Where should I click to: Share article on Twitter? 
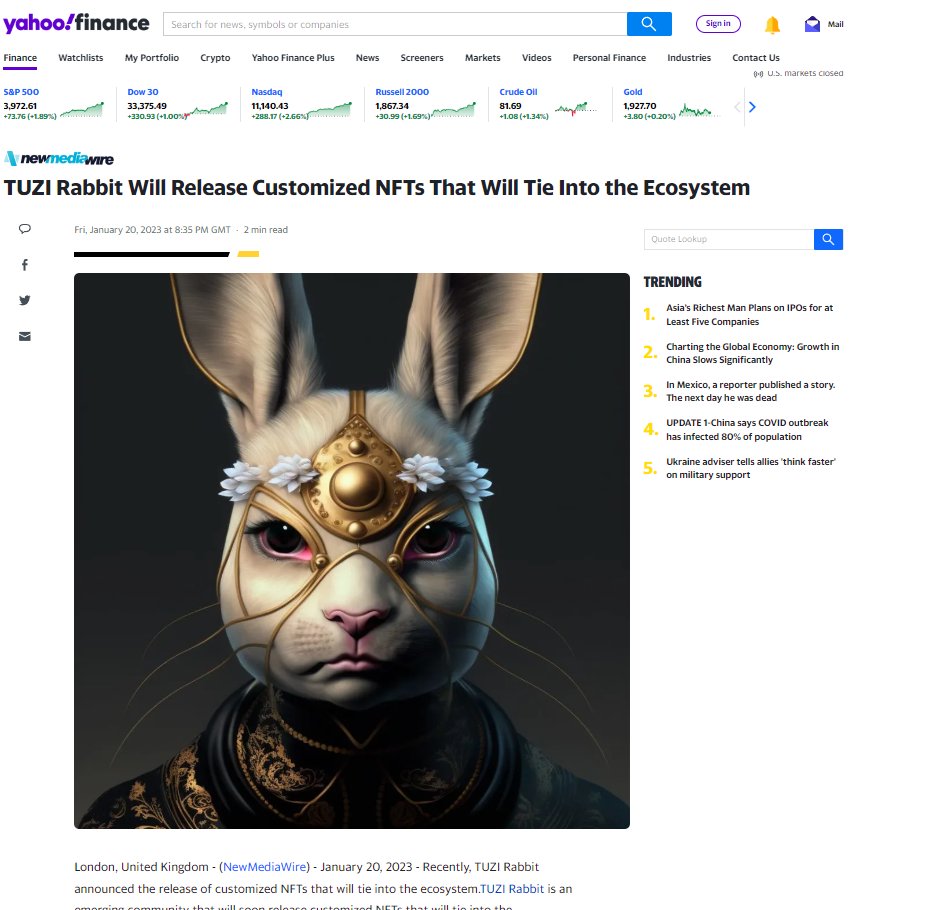point(24,301)
